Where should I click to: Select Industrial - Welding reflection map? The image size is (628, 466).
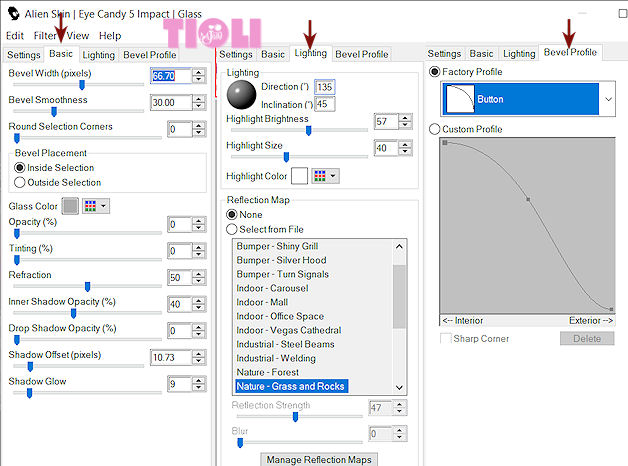276,358
